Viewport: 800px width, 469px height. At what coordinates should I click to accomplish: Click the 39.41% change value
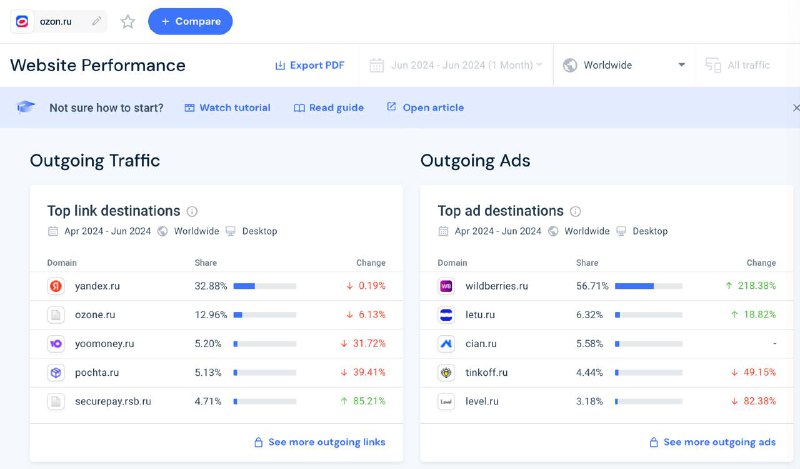[369, 373]
